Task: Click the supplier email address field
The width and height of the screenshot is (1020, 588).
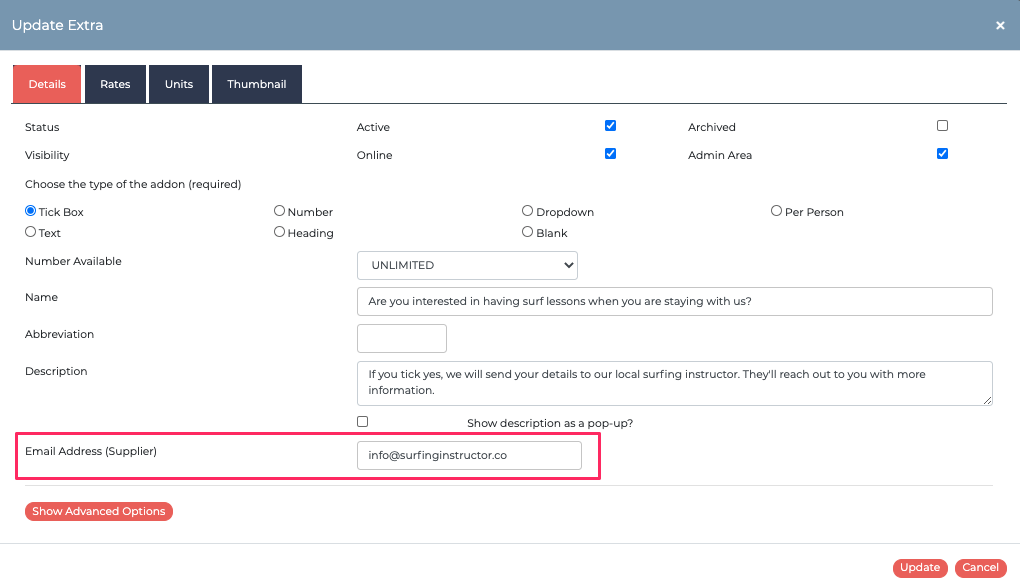Action: click(x=469, y=455)
